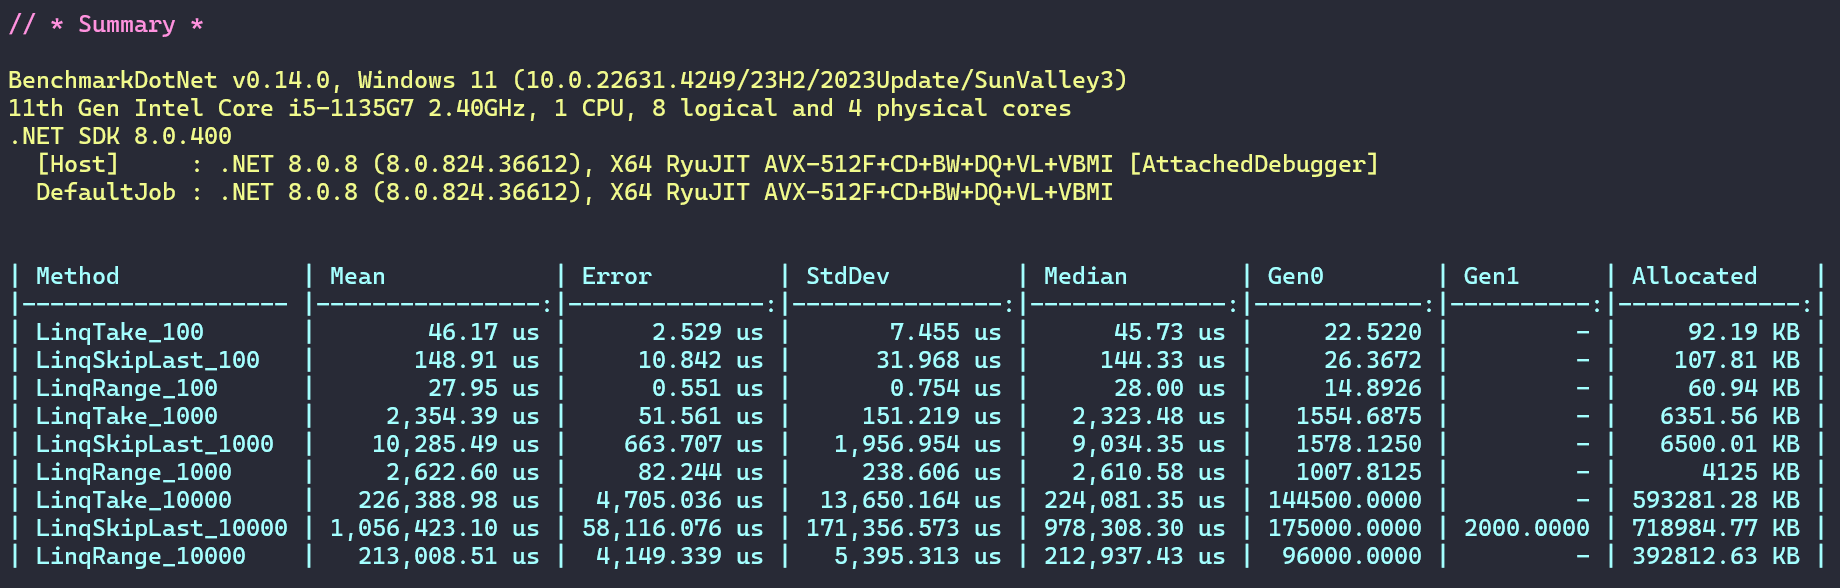
Task: Click the 718984.77 KB allocated value
Action: point(1715,528)
